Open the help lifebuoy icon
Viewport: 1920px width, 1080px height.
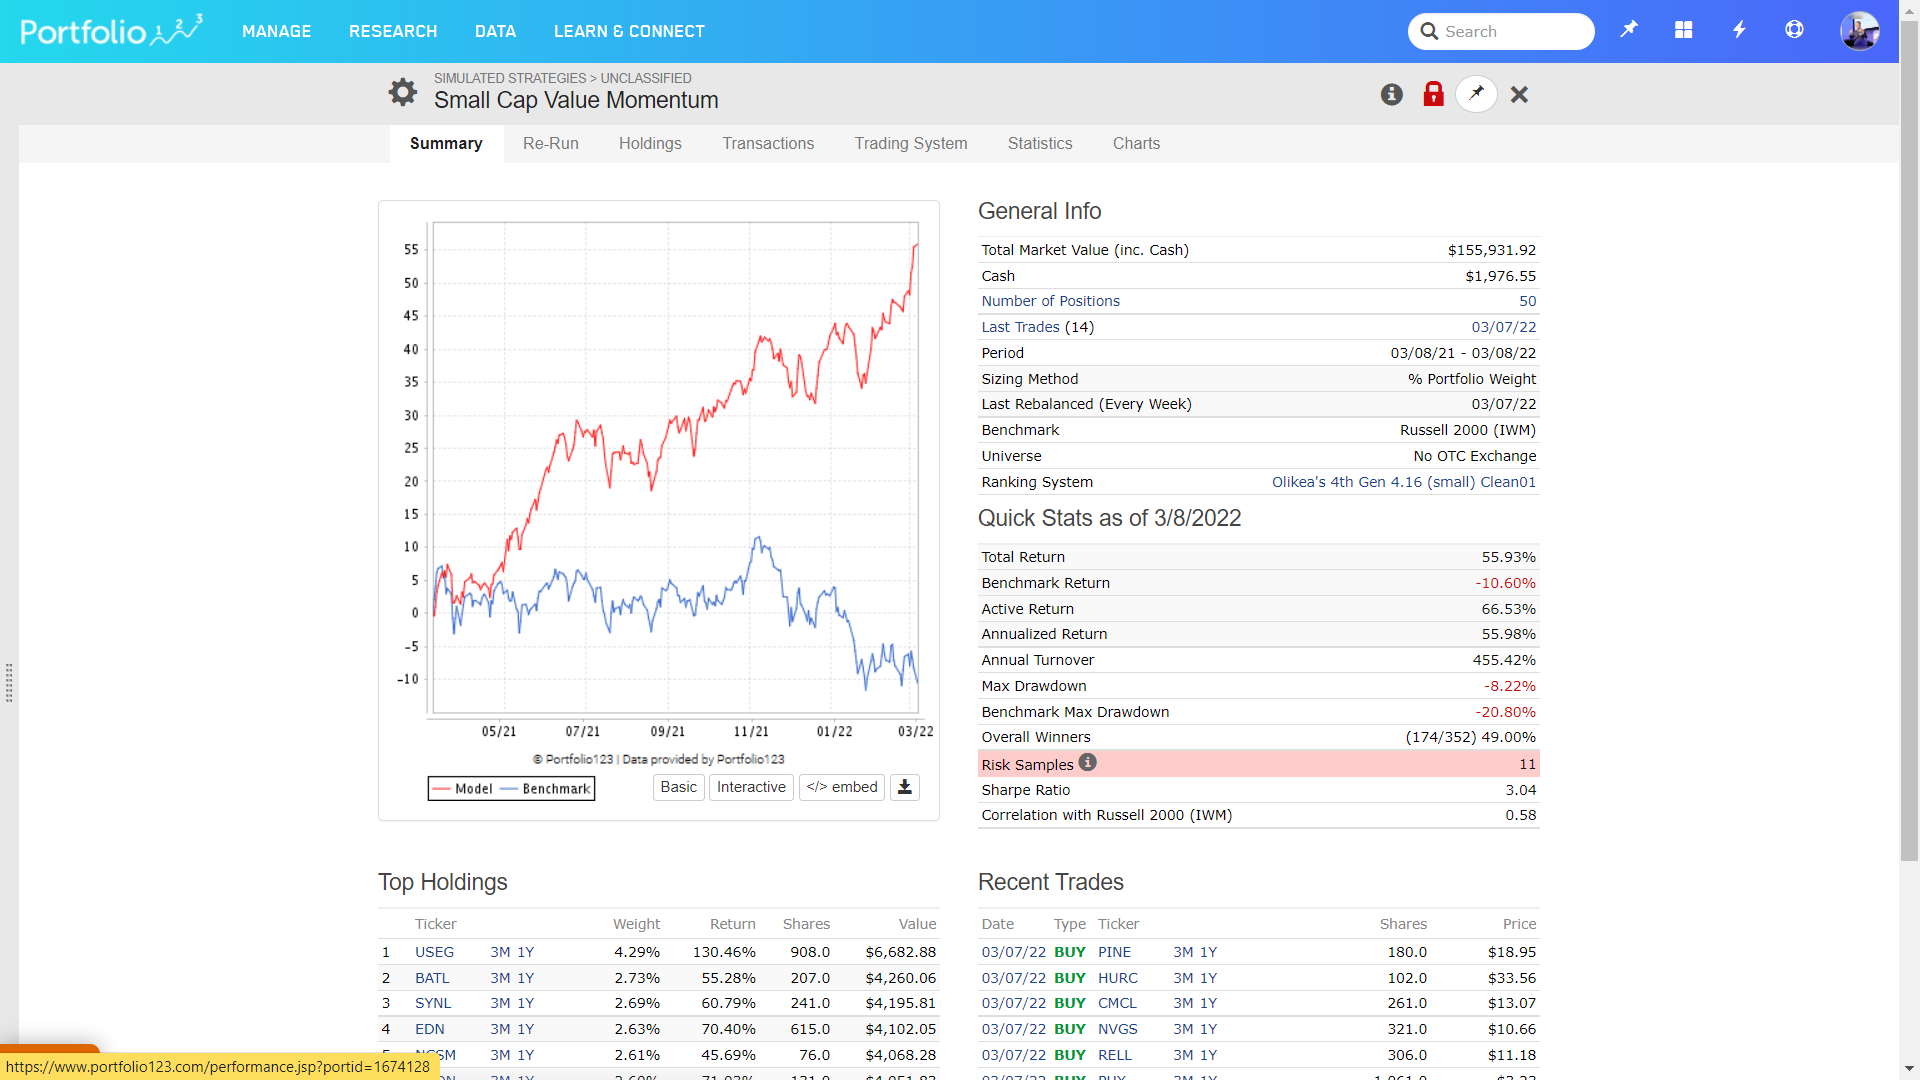pos(1794,30)
